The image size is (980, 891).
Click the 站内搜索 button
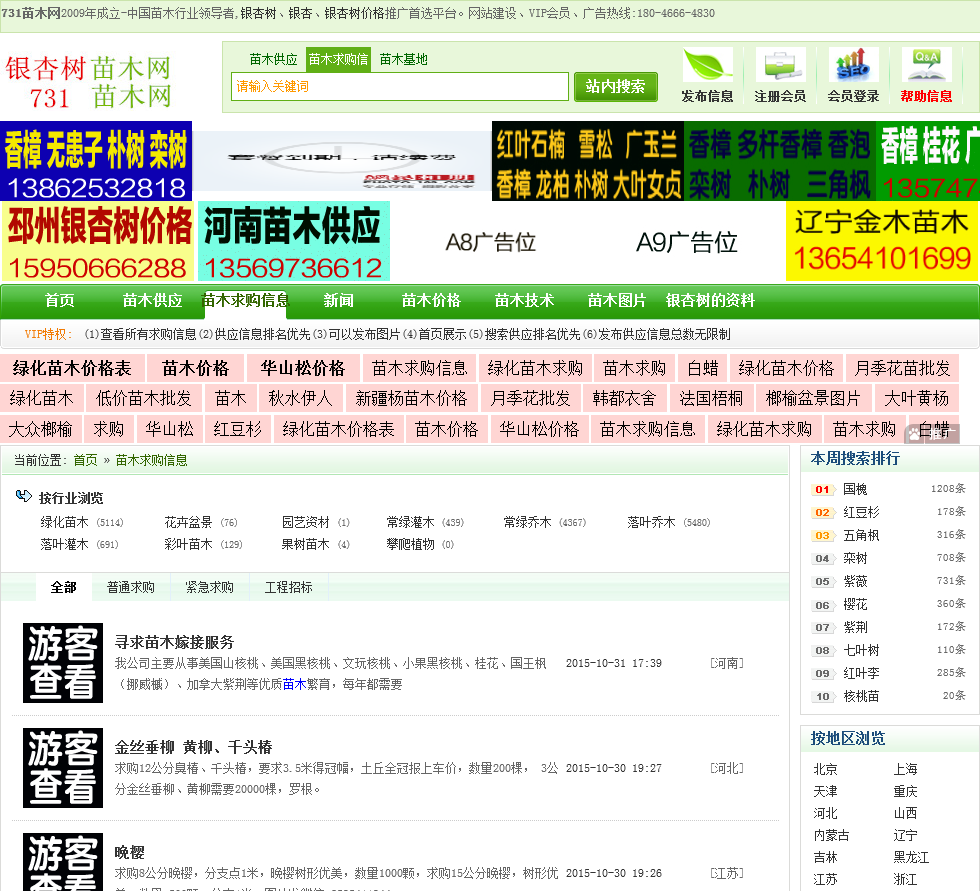(x=616, y=86)
